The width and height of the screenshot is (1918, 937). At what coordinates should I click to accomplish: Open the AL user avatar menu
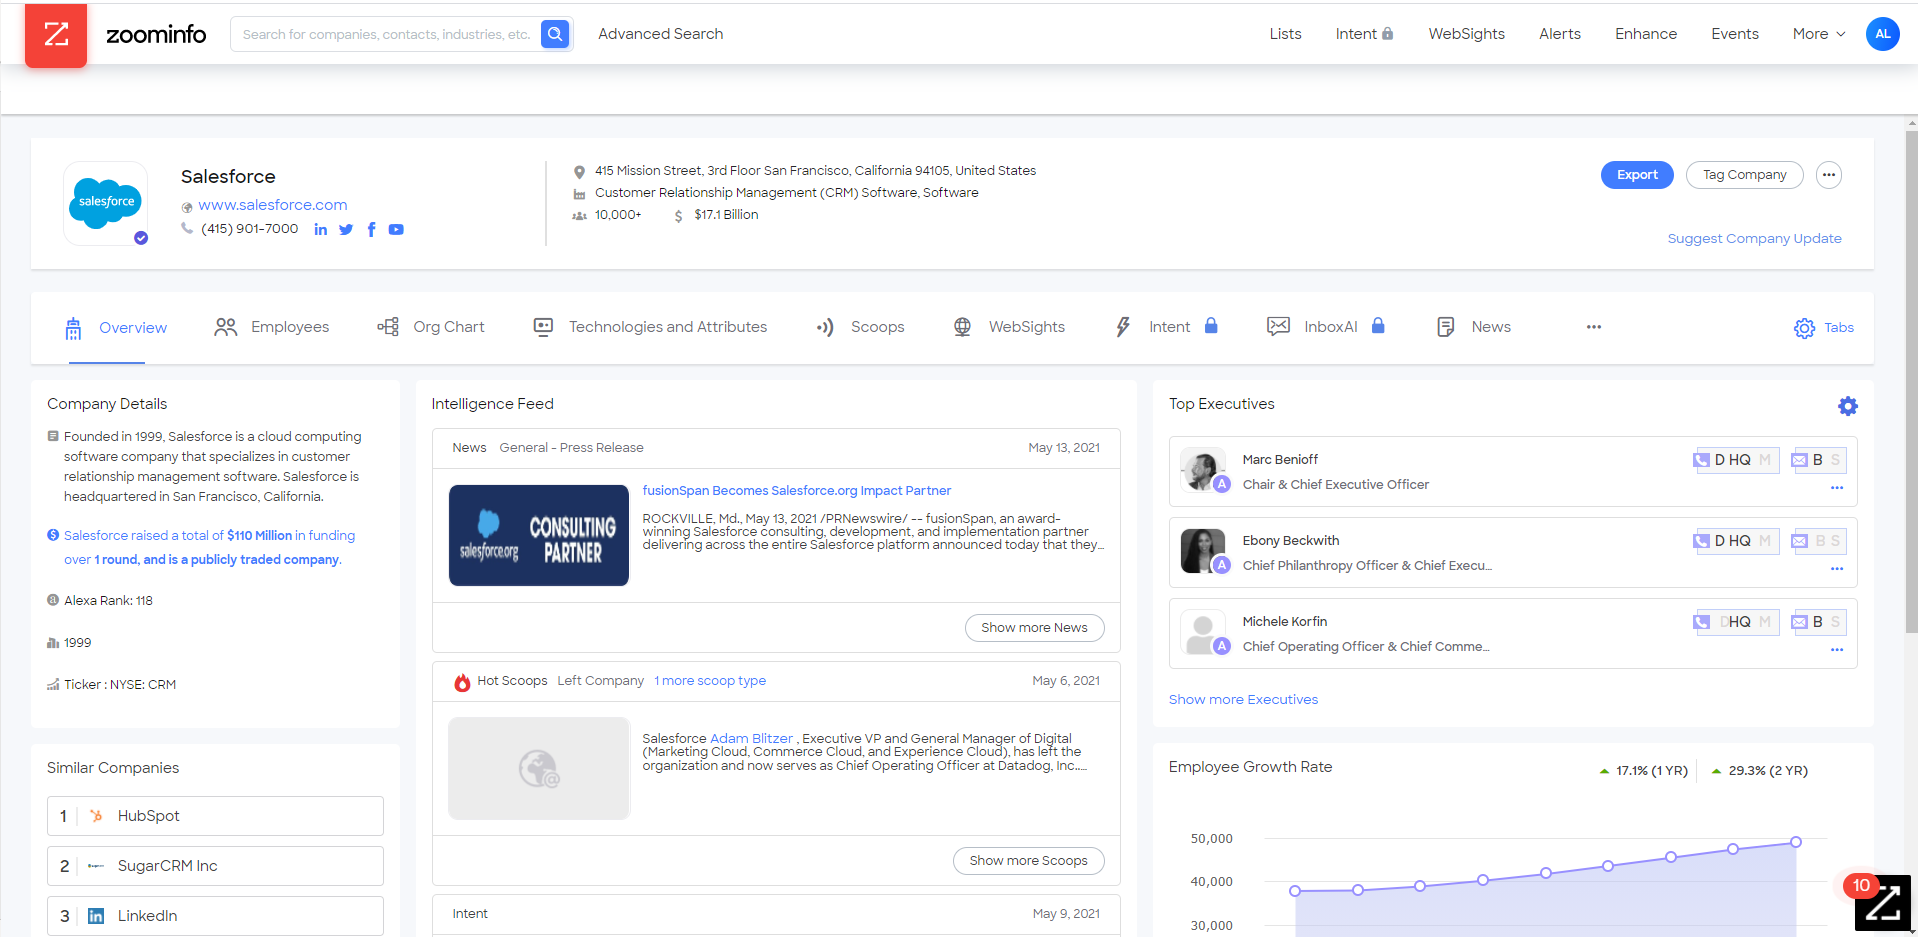click(1882, 34)
